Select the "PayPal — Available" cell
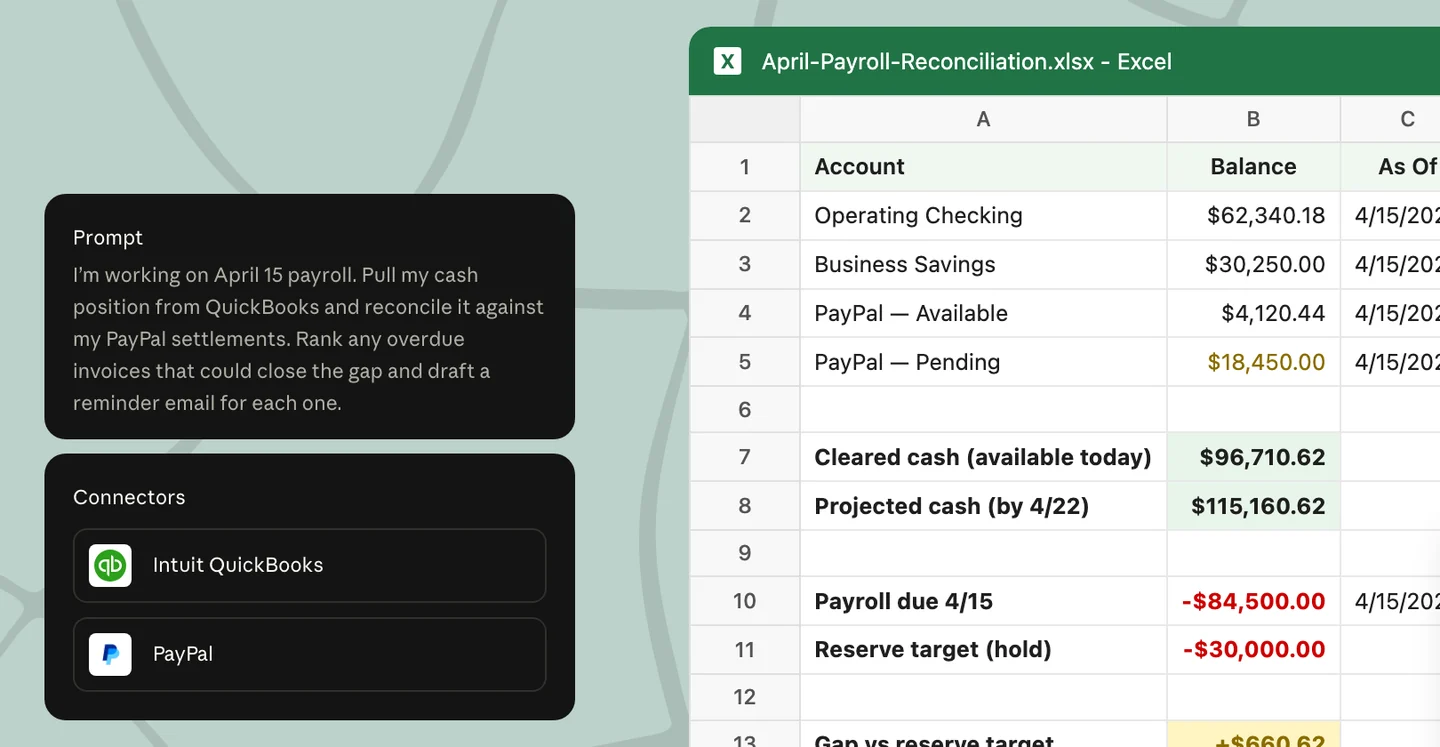 [x=983, y=314]
